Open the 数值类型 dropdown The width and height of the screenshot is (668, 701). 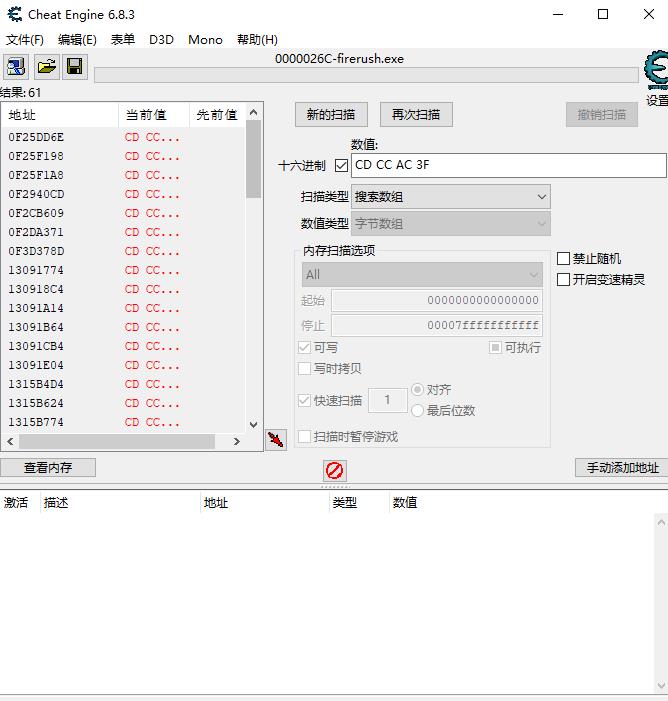(451, 224)
